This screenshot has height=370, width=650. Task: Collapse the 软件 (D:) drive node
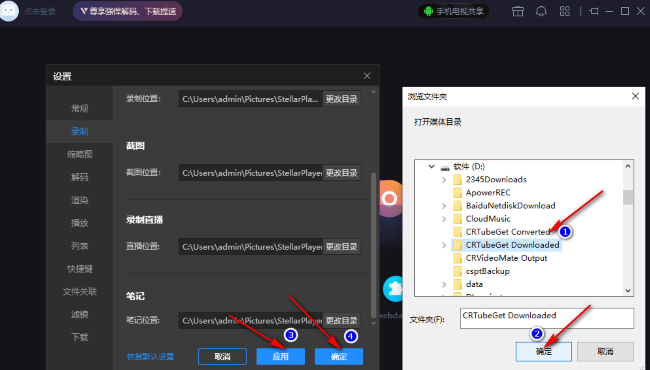tap(432, 167)
